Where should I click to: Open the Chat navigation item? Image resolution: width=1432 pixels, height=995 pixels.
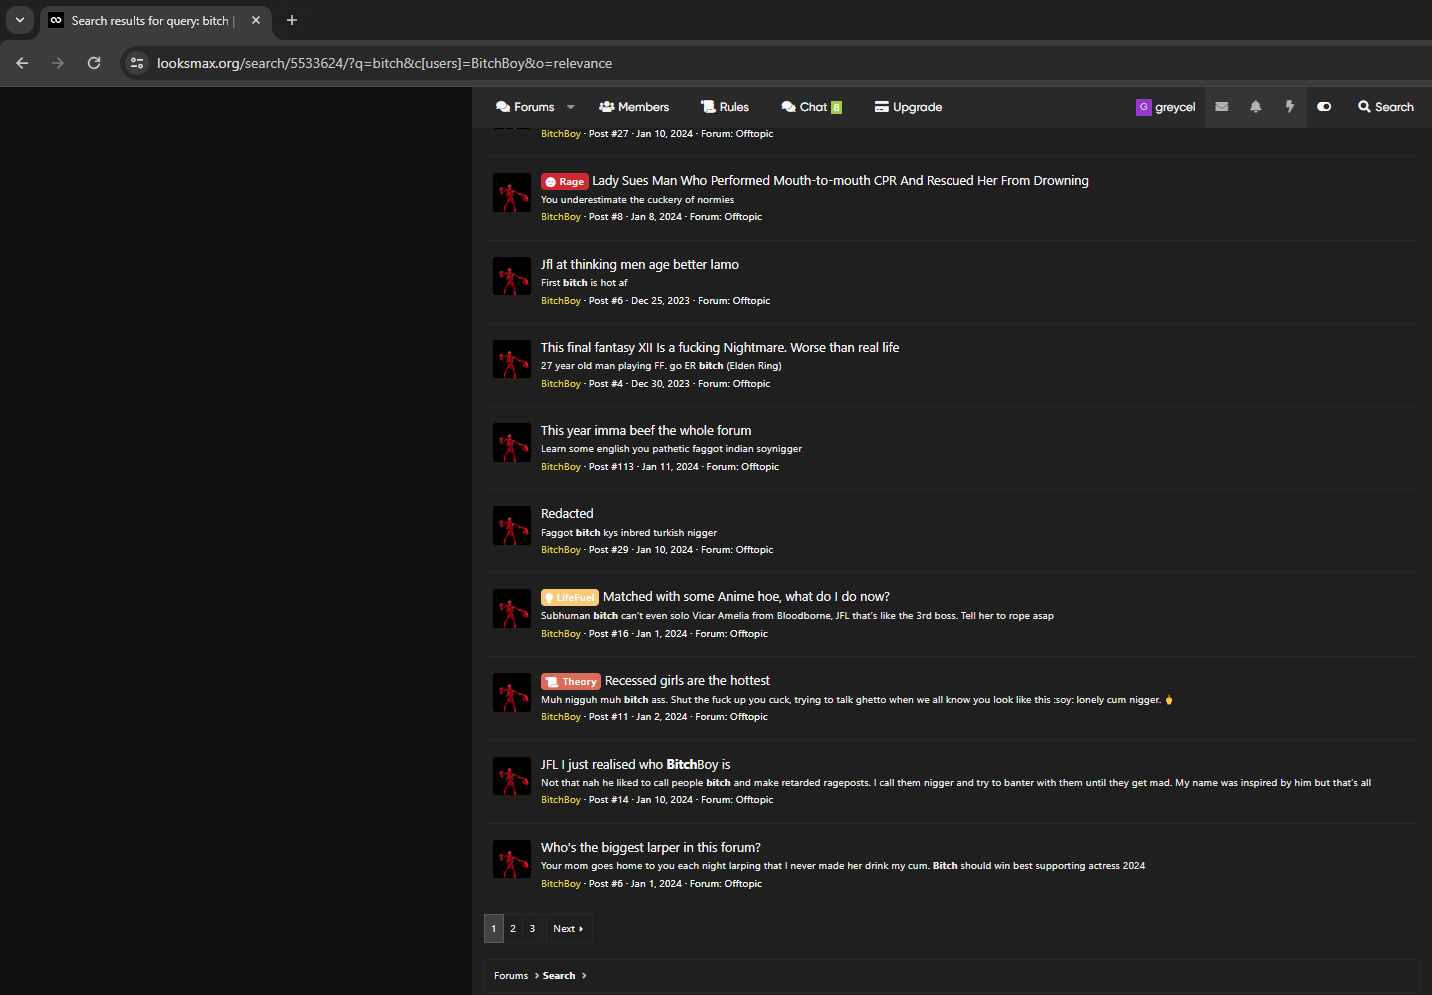(x=812, y=107)
